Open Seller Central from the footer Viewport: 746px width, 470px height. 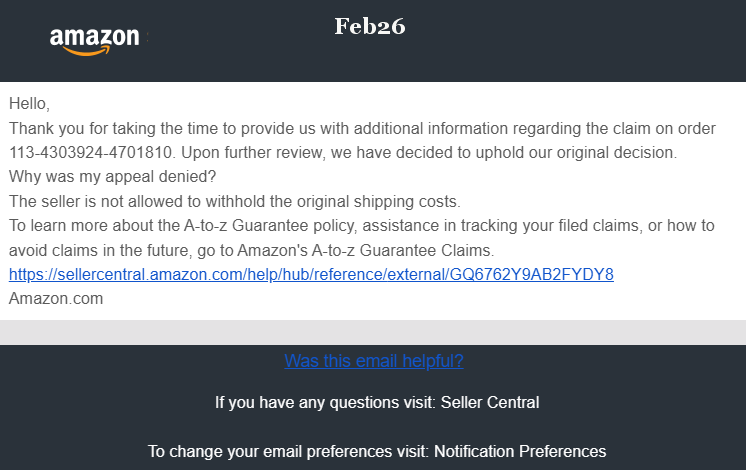click(490, 402)
